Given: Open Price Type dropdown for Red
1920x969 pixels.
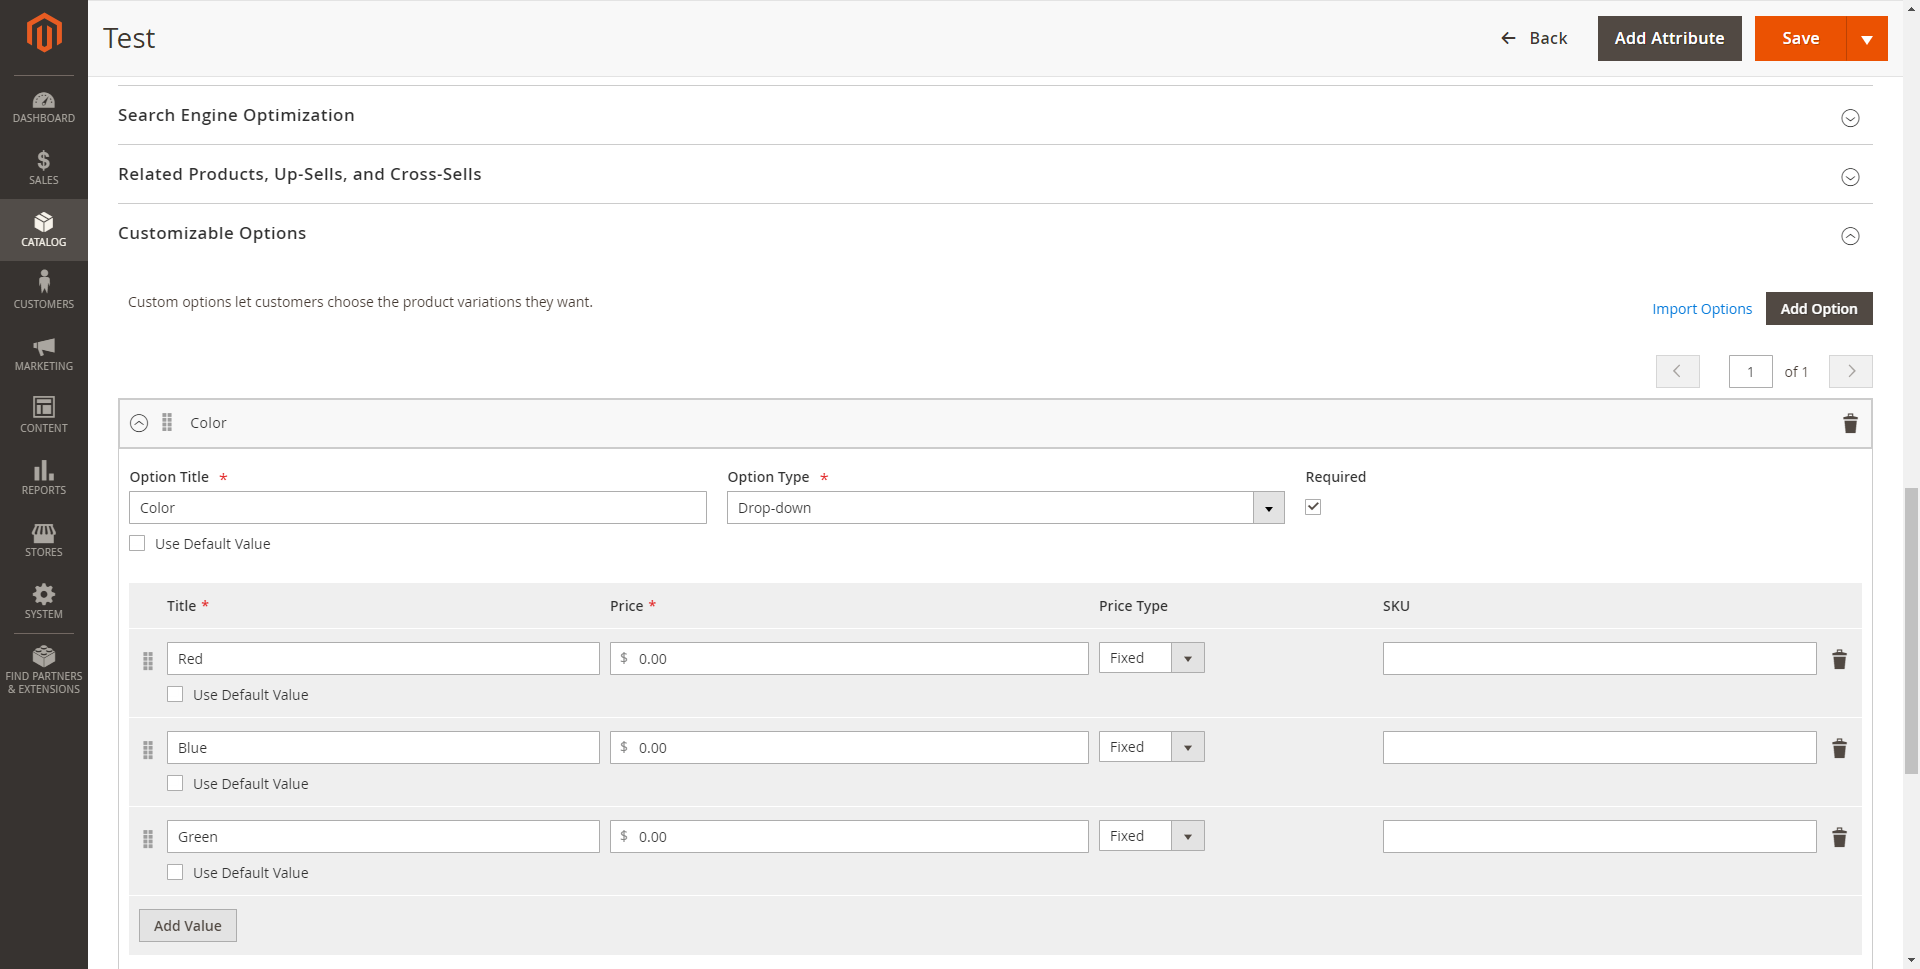Looking at the screenshot, I should (x=1188, y=657).
